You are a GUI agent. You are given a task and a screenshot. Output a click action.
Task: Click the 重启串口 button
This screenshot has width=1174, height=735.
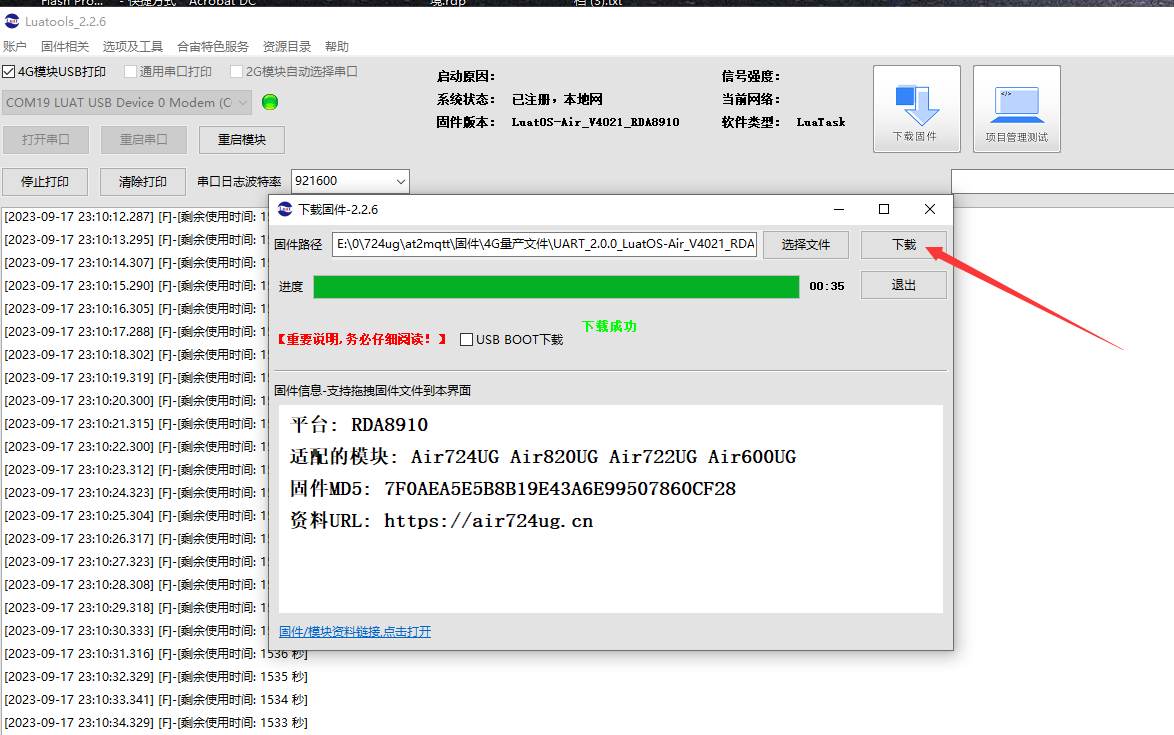point(144,140)
